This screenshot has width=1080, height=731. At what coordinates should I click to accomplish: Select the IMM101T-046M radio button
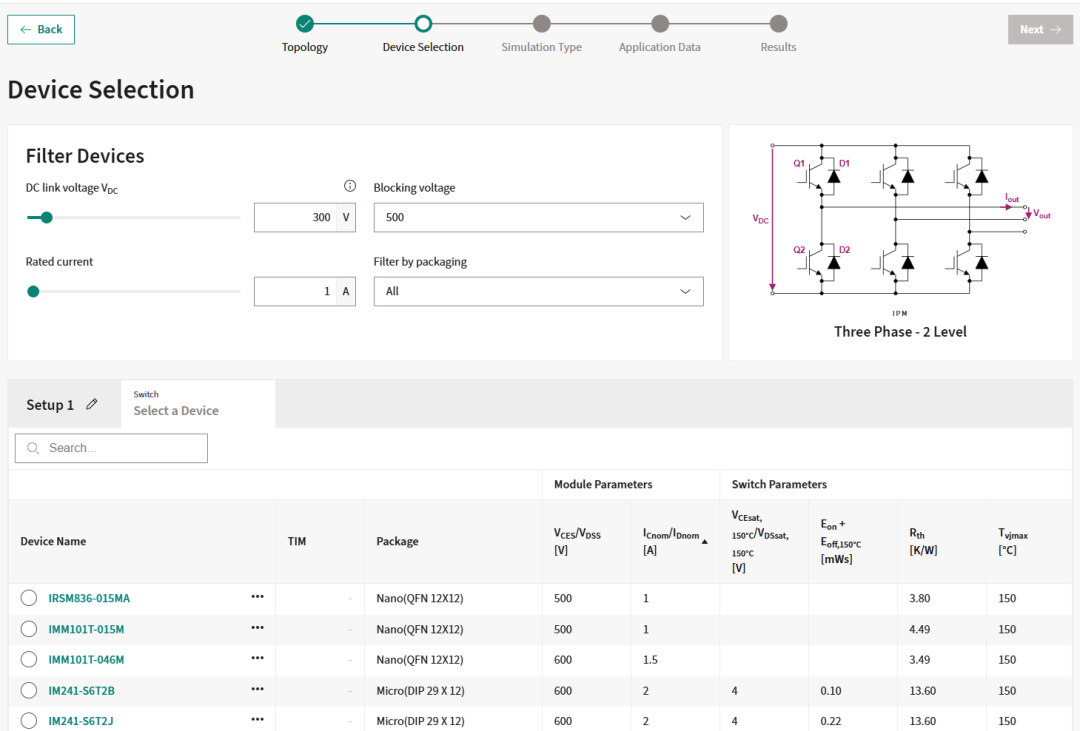pyautogui.click(x=29, y=659)
